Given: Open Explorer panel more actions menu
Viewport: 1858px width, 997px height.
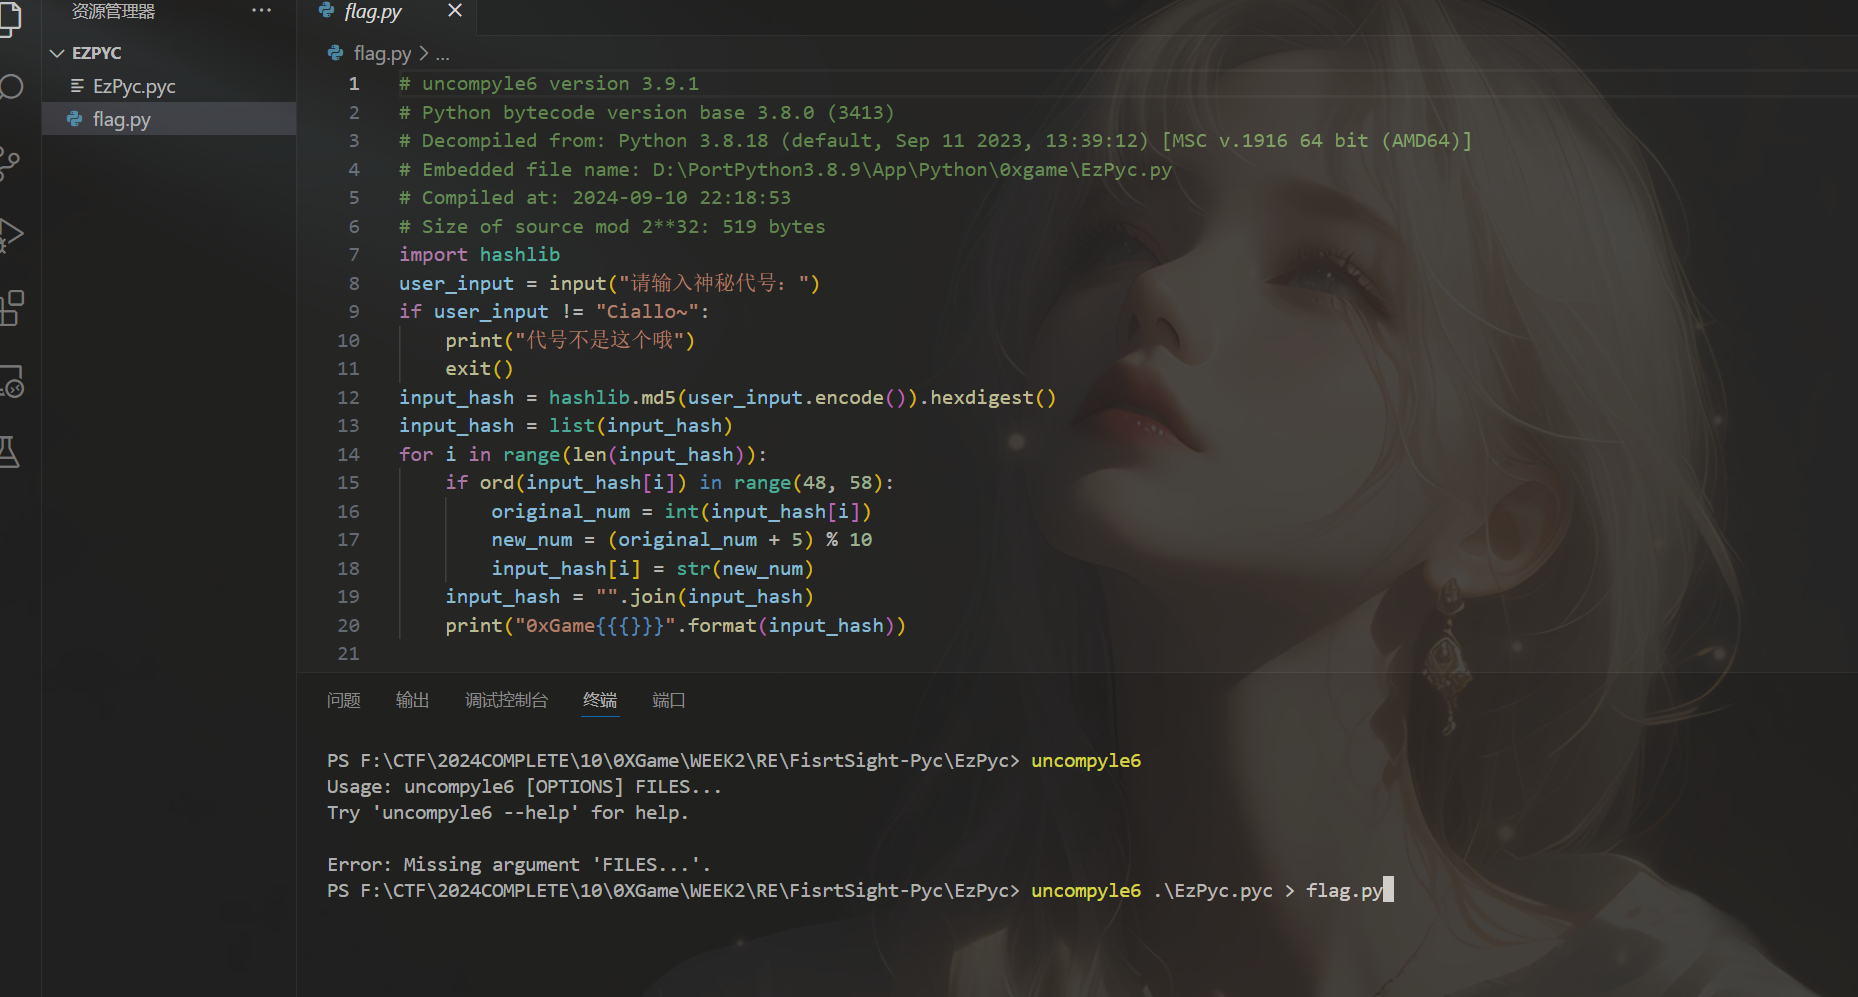Looking at the screenshot, I should click(261, 11).
